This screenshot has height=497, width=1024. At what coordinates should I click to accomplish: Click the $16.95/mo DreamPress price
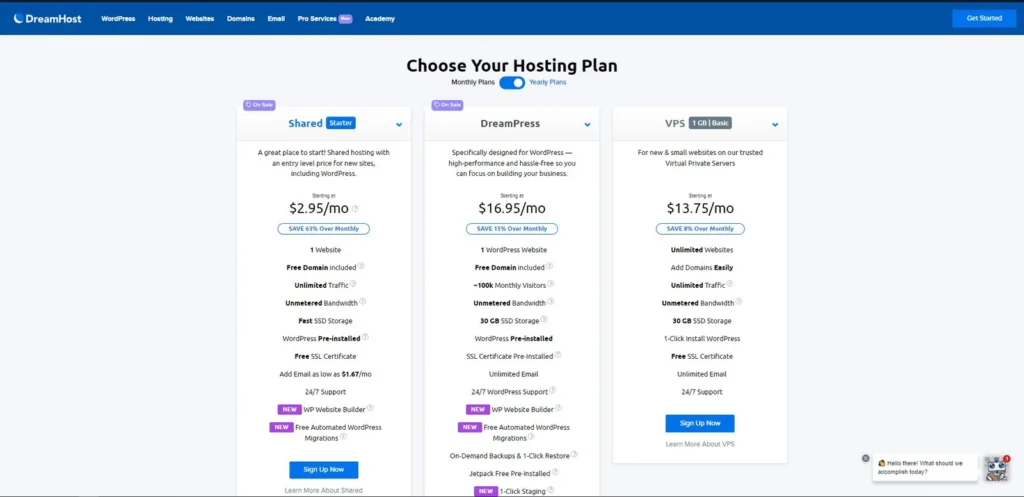coord(512,208)
